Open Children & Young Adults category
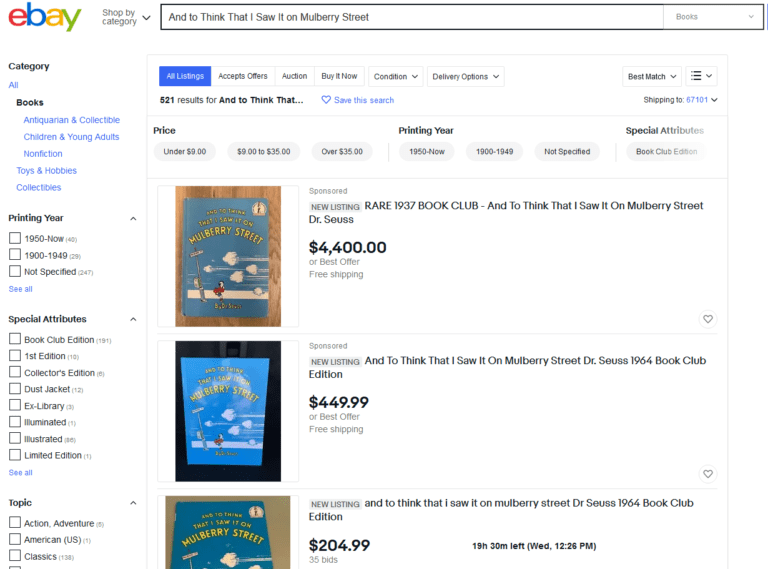 coord(72,137)
